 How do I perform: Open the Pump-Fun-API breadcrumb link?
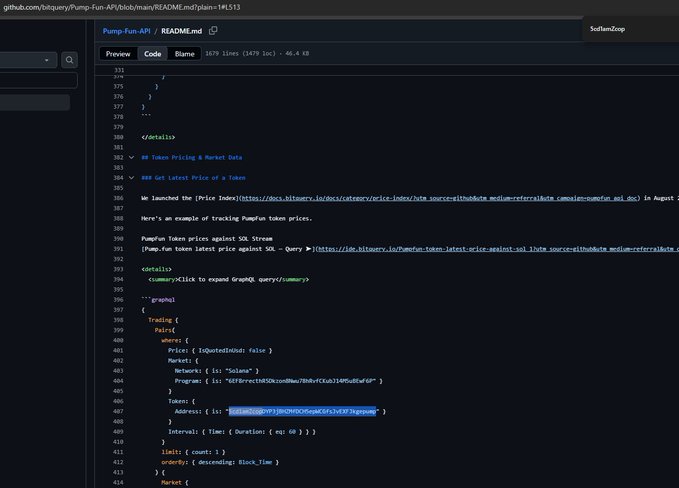(x=126, y=31)
